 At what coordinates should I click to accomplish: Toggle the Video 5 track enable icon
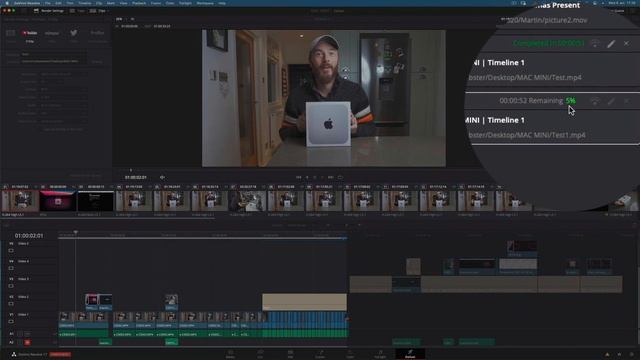pyautogui.click(x=11, y=251)
